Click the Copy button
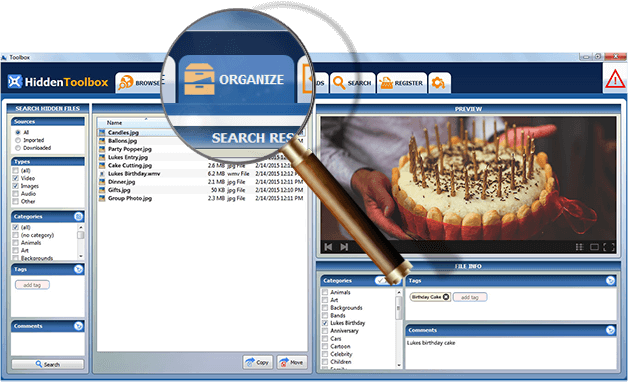 258,362
